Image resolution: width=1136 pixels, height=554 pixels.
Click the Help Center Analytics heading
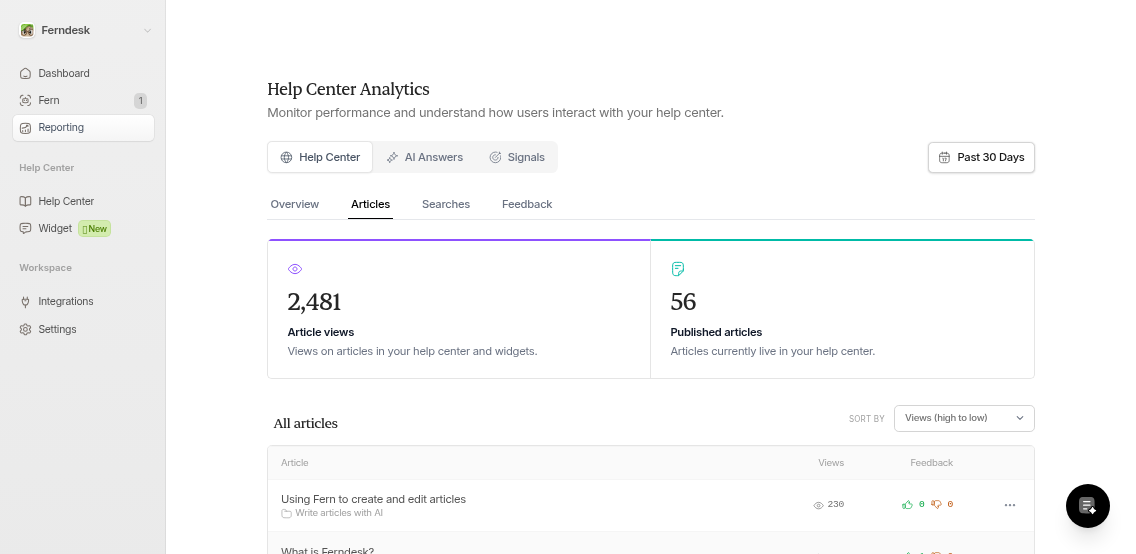click(348, 89)
